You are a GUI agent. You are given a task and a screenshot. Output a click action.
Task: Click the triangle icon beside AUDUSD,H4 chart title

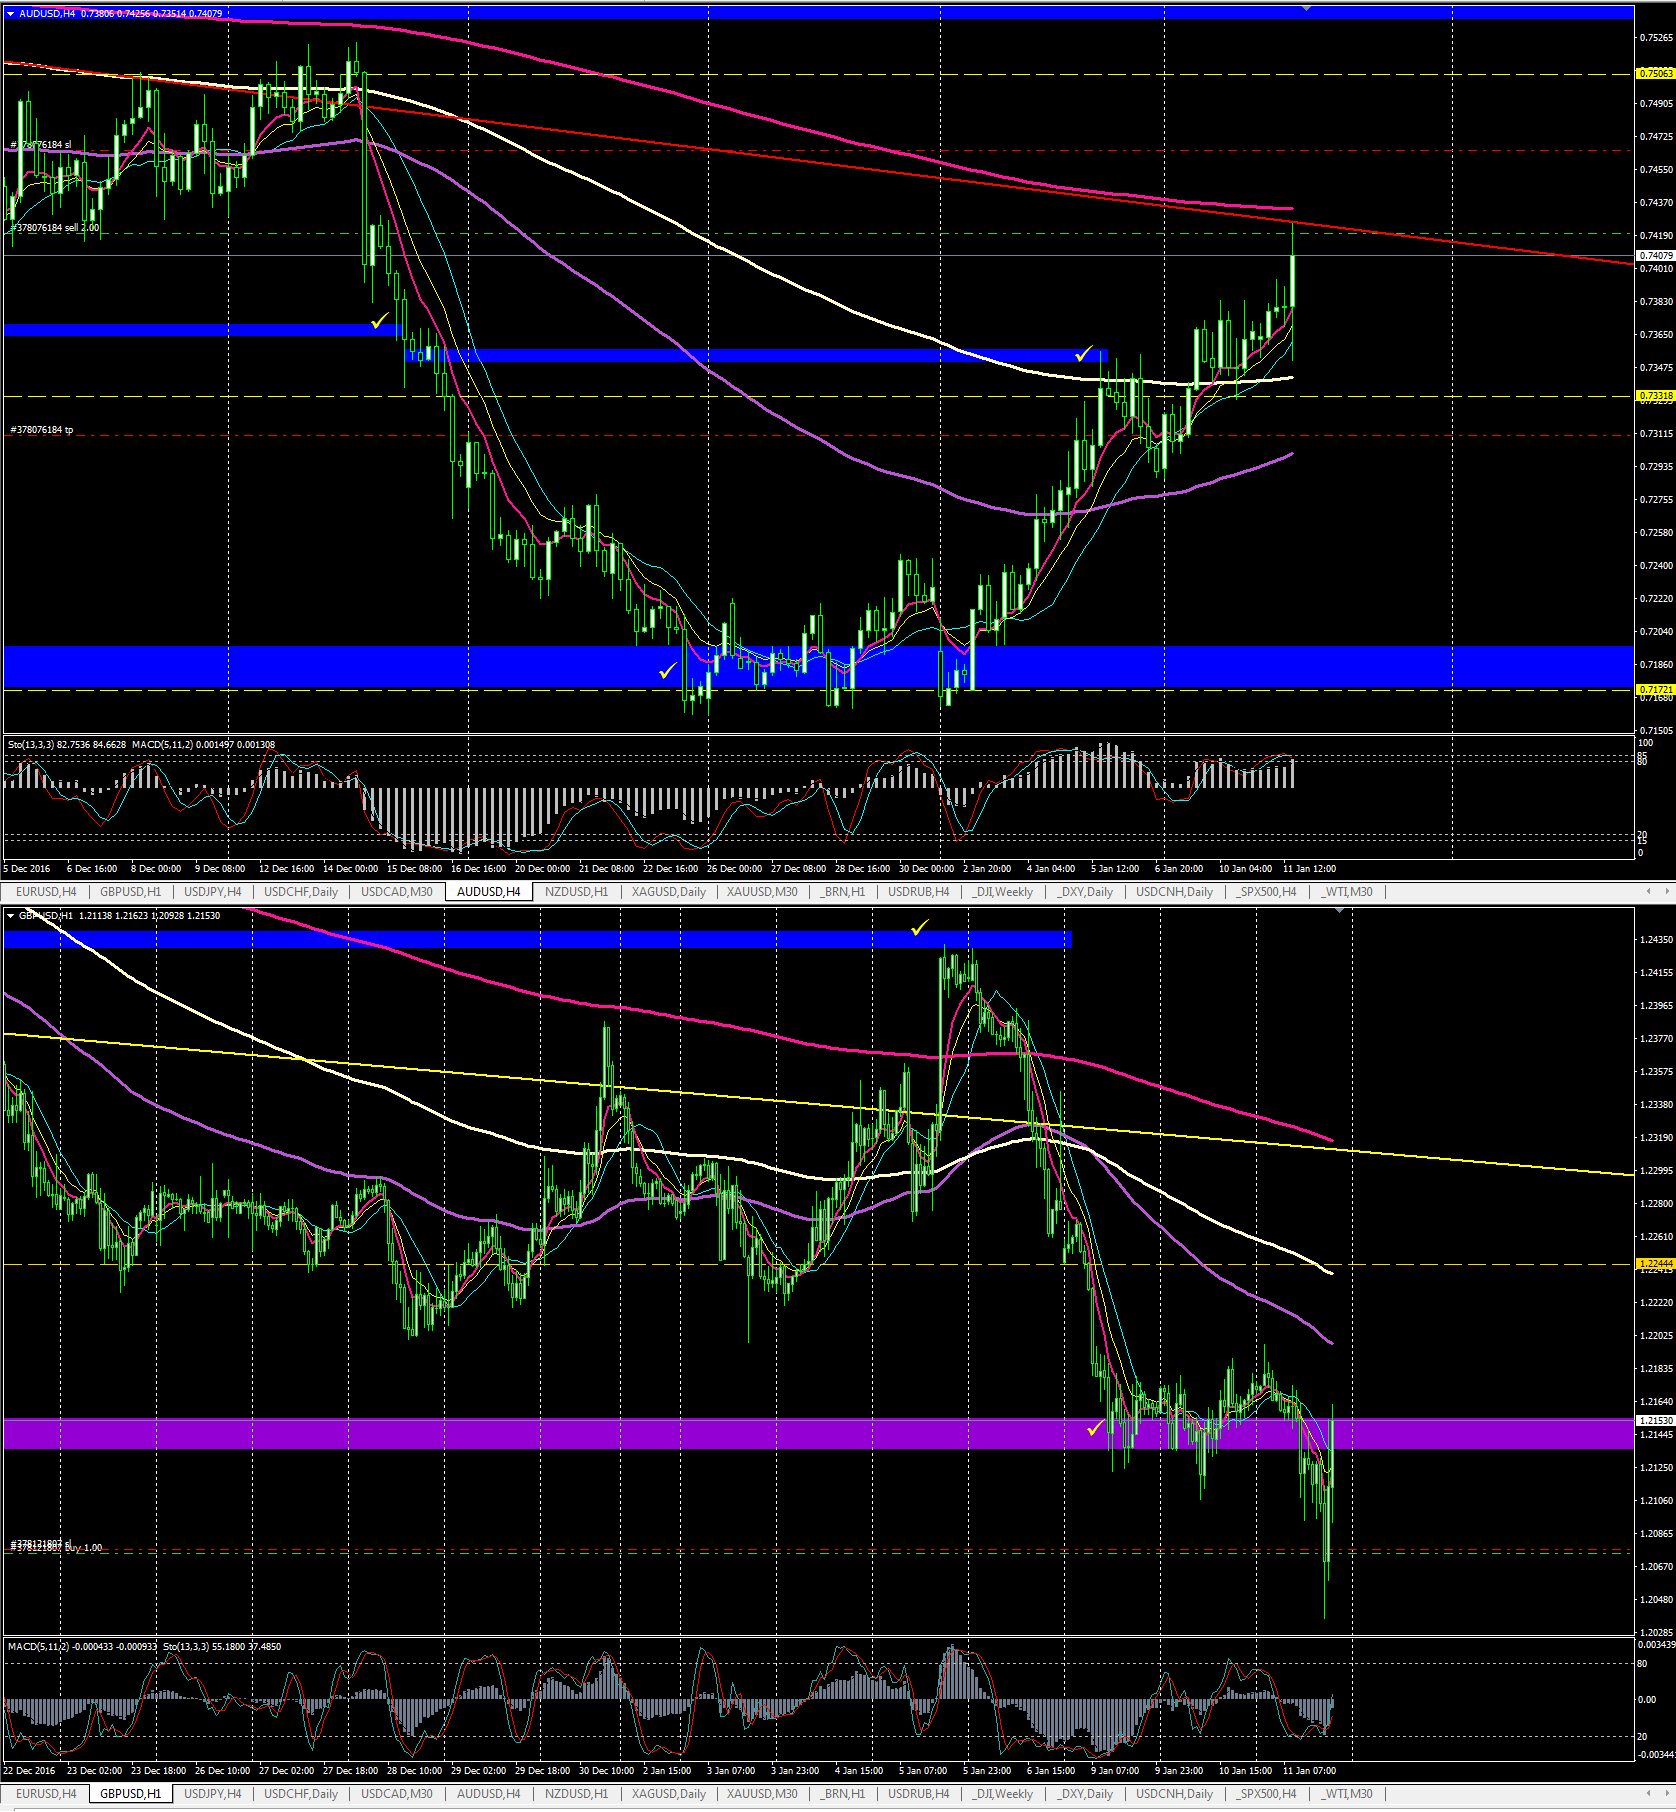[11, 14]
